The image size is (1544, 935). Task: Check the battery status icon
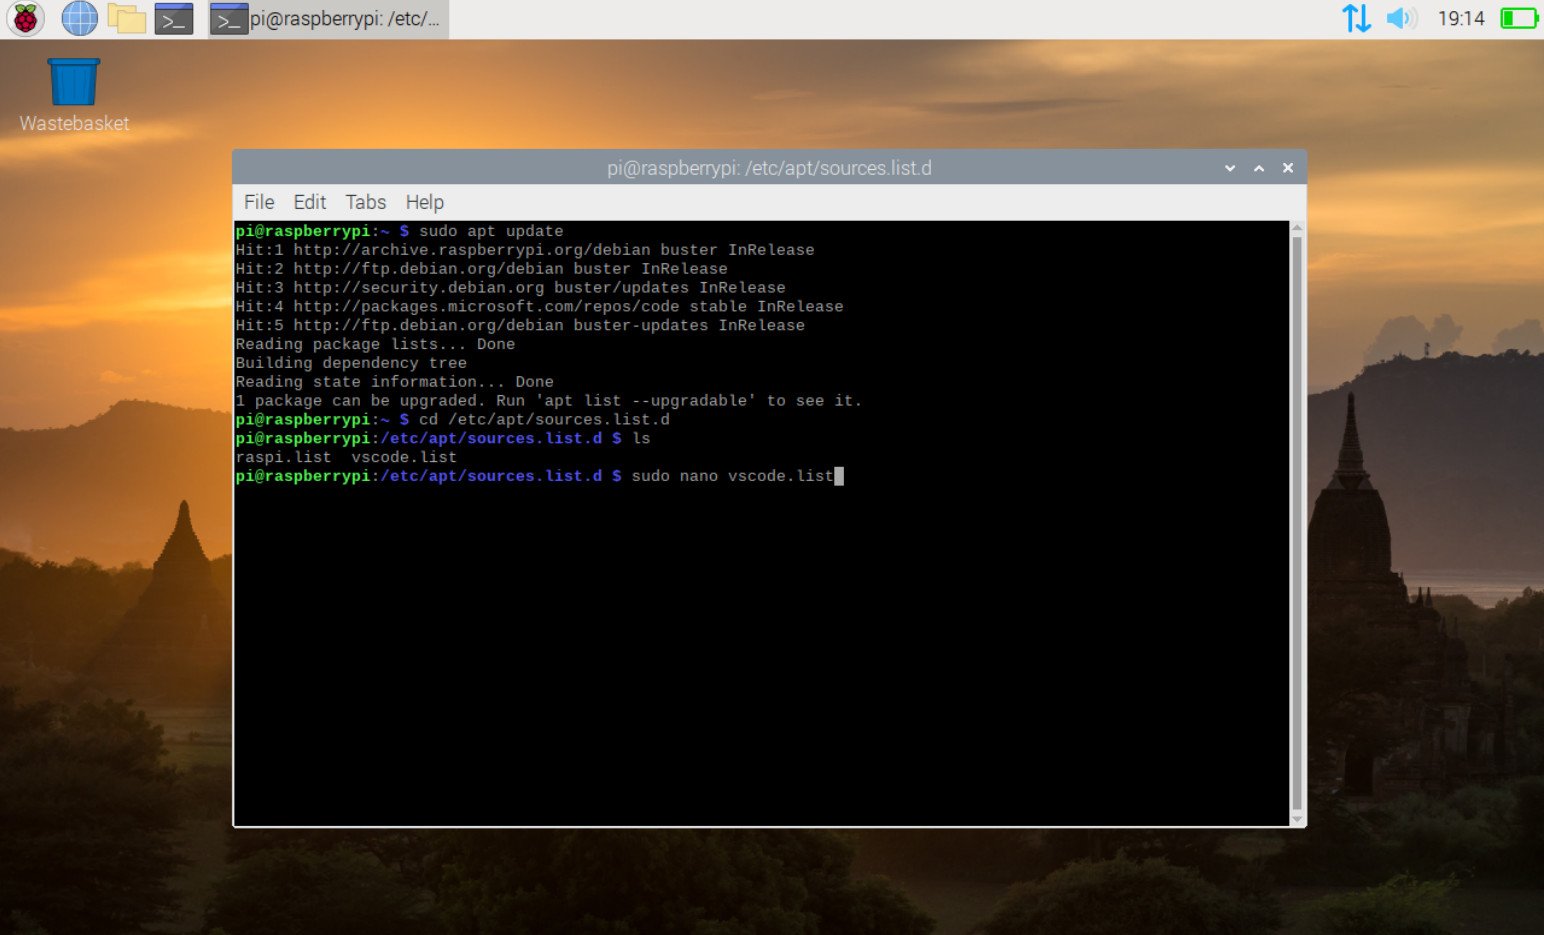(1519, 18)
